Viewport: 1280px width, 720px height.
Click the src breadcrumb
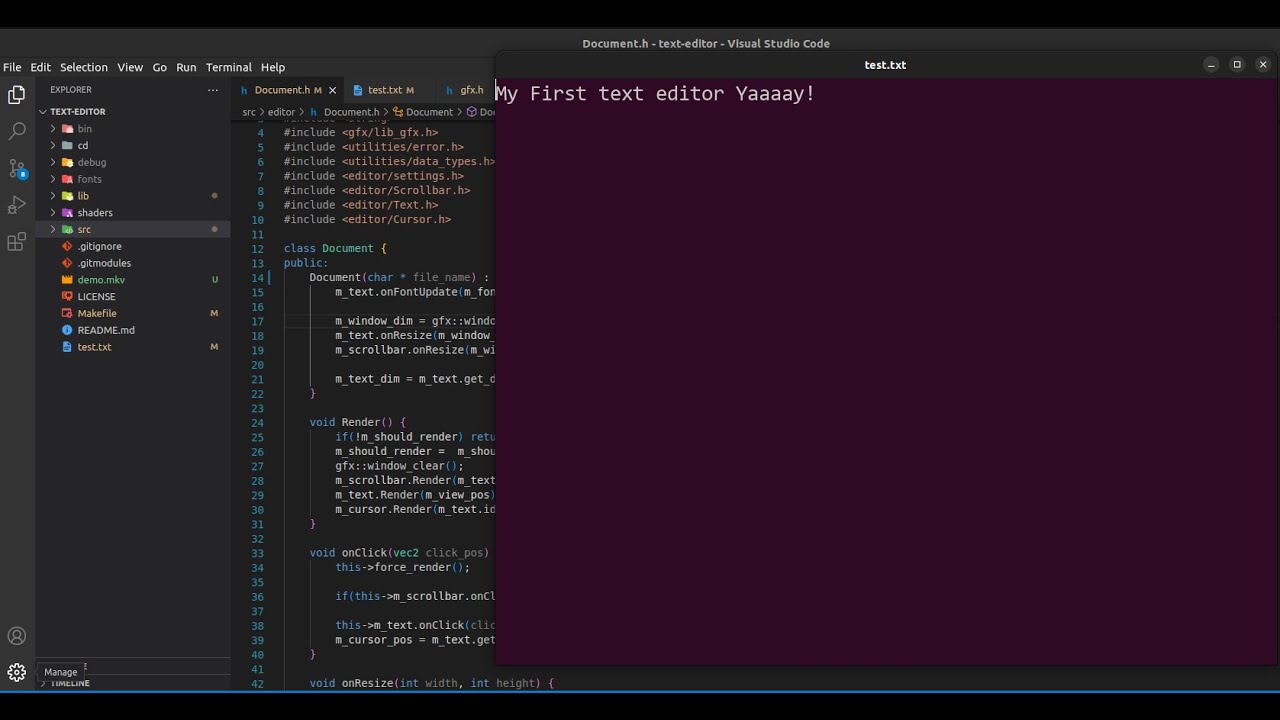point(249,112)
